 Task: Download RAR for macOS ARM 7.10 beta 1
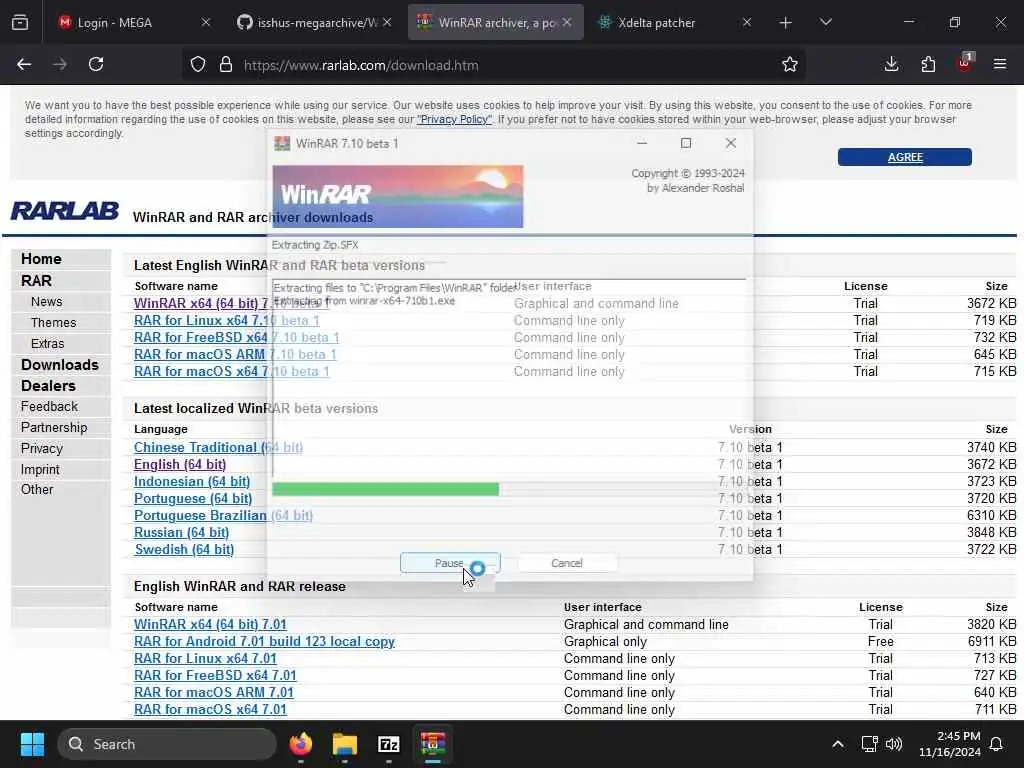click(235, 355)
